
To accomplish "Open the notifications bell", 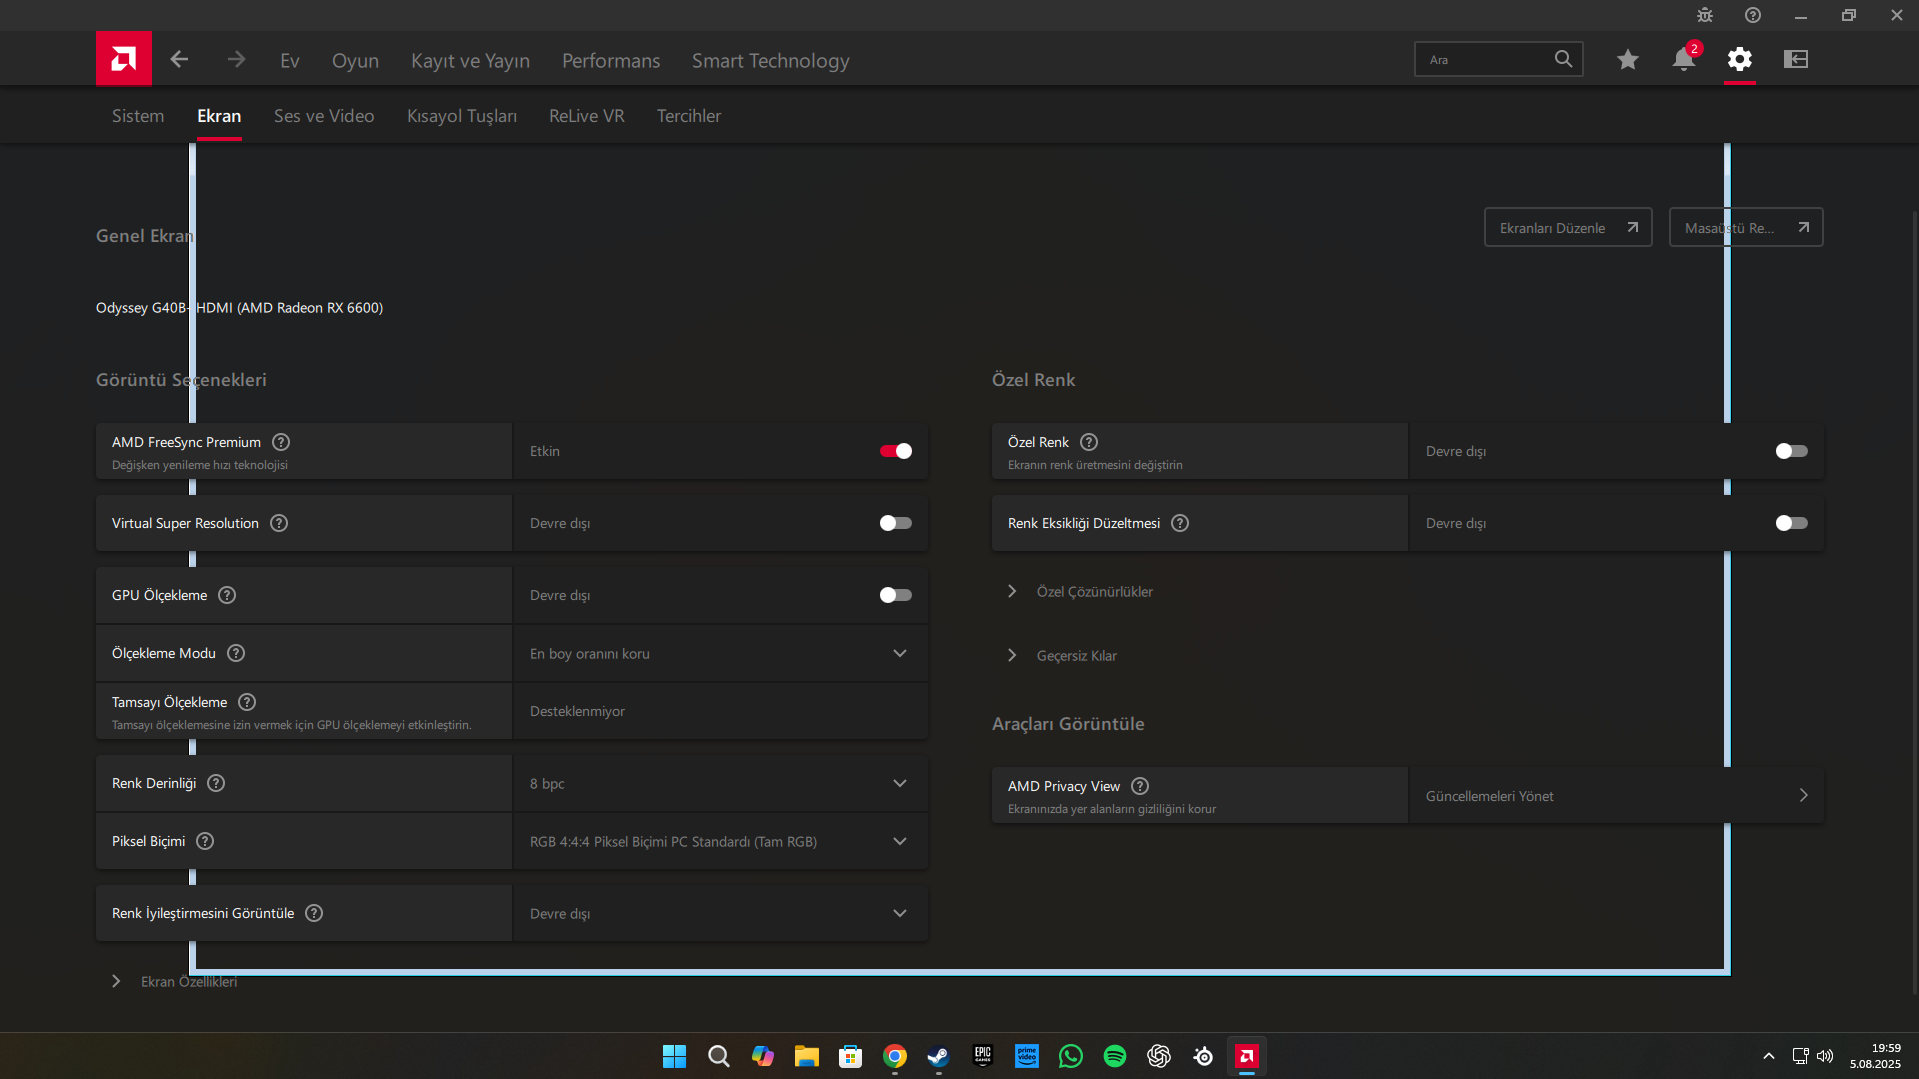I will tap(1684, 60).
